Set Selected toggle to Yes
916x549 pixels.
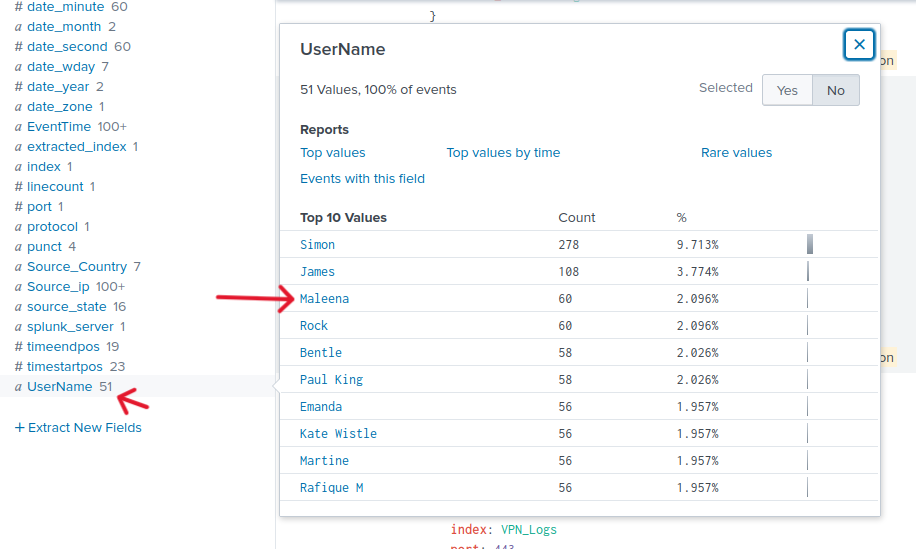pos(787,90)
